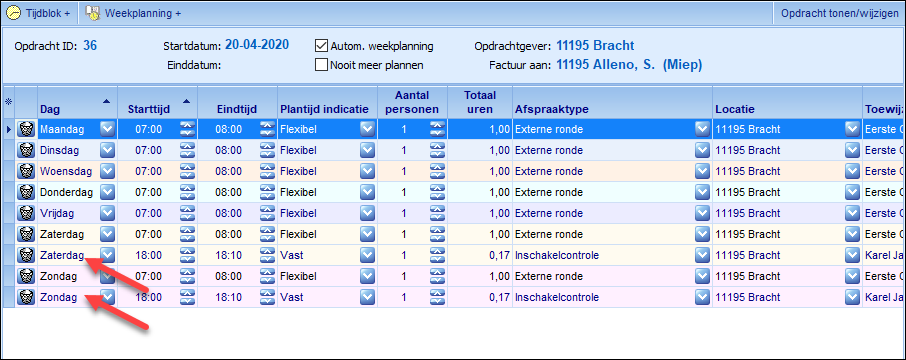The height and width of the screenshot is (360, 906).
Task: Adjust Starttijd stepper in Maandag row
Action: (x=188, y=129)
